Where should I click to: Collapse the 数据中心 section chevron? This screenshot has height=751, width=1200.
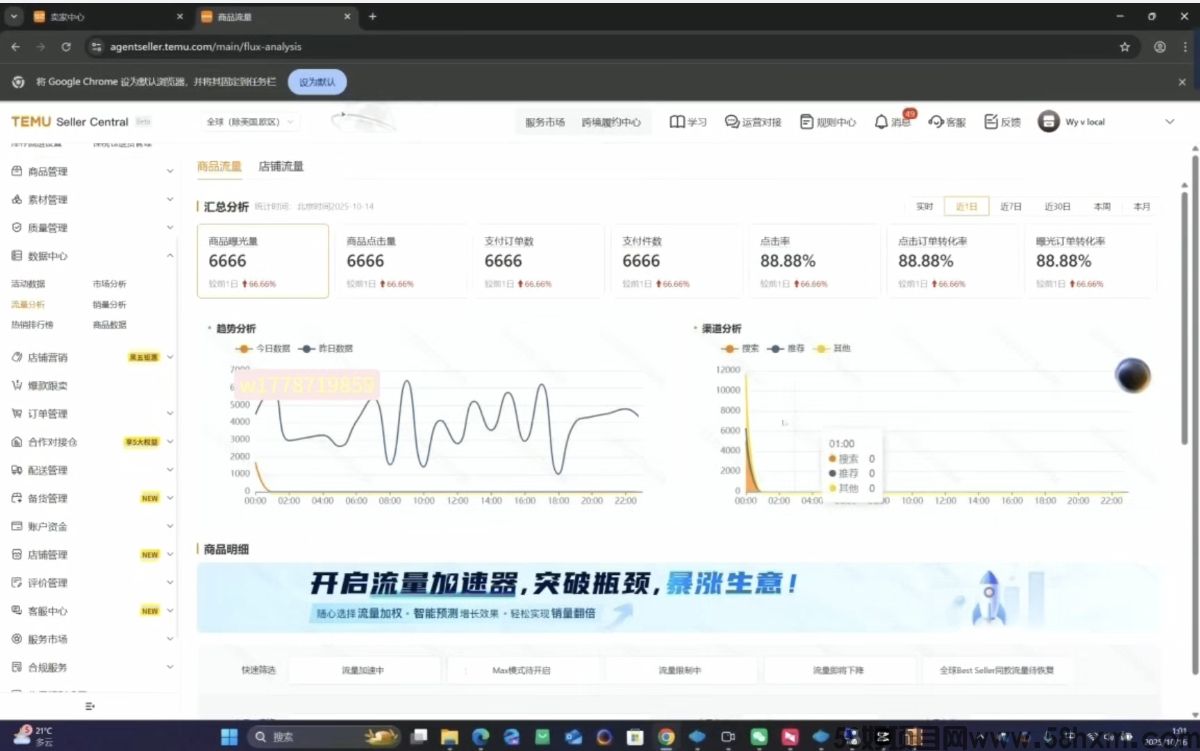coord(168,255)
